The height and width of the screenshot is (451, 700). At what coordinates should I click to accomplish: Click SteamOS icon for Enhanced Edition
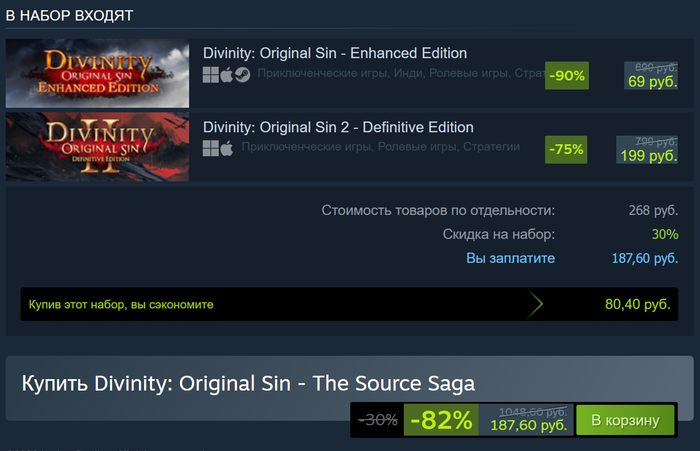tap(242, 74)
